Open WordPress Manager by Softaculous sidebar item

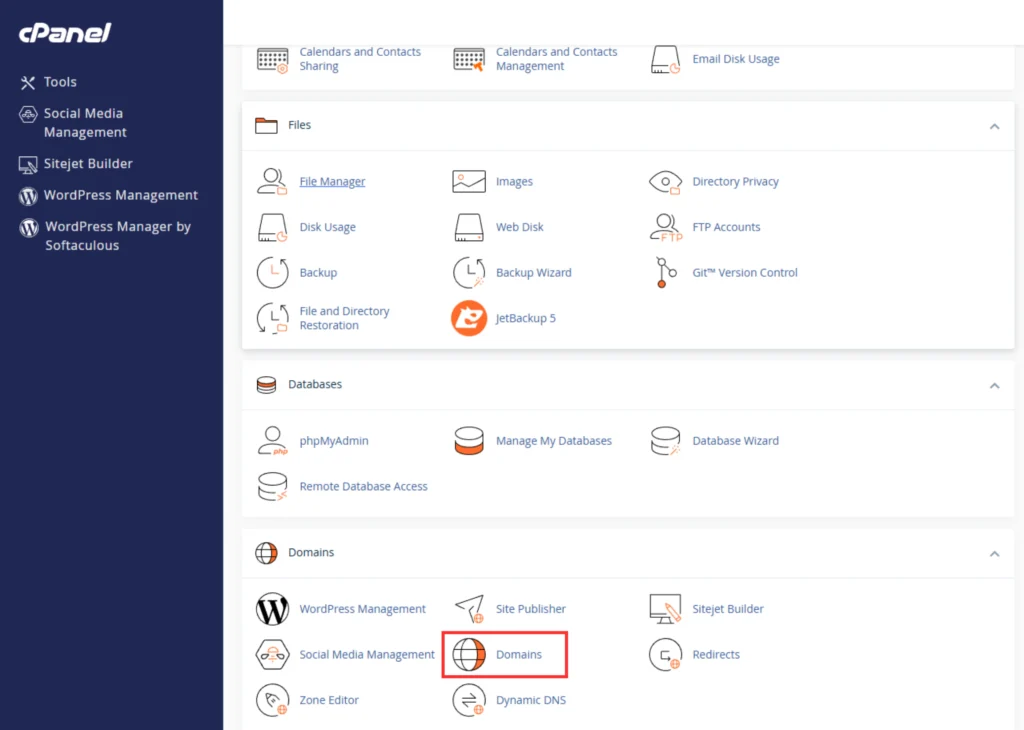coord(118,236)
